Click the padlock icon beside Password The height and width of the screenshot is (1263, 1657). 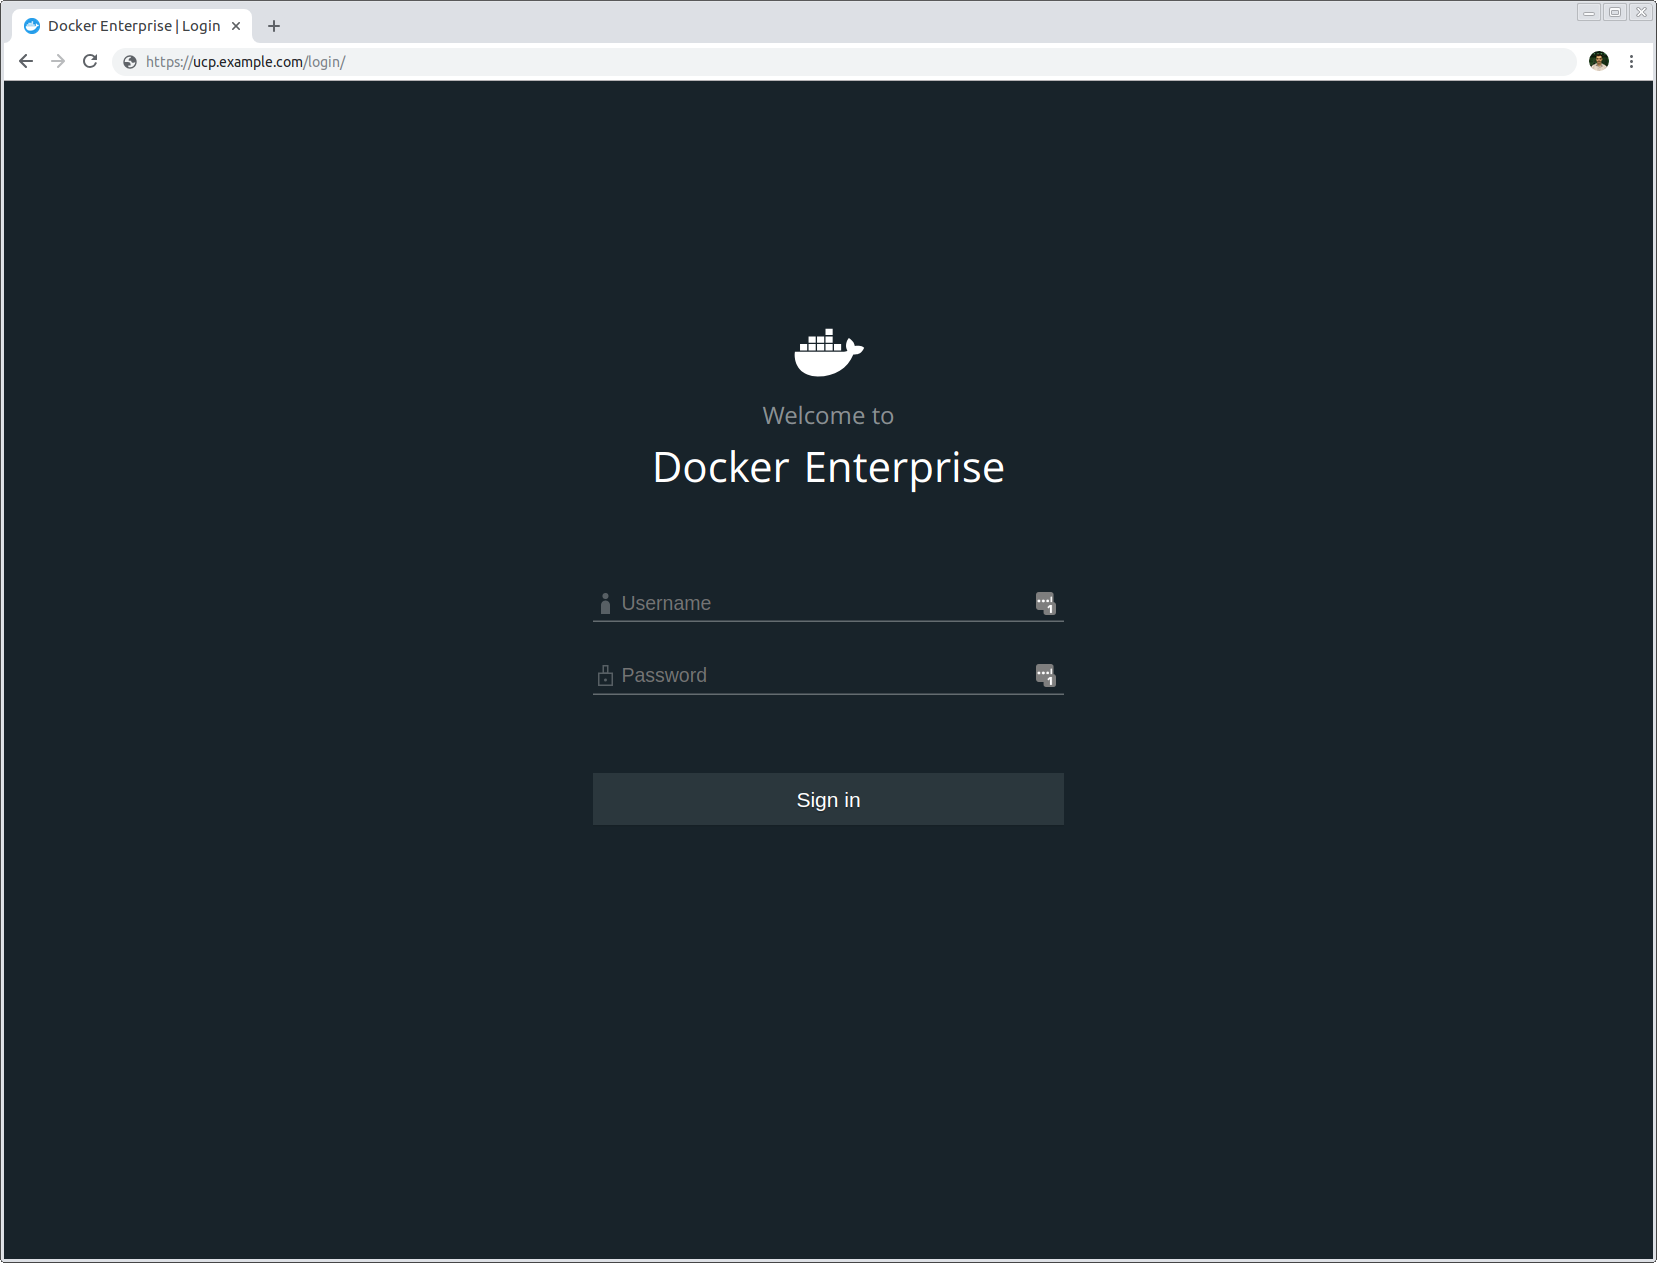coord(605,675)
